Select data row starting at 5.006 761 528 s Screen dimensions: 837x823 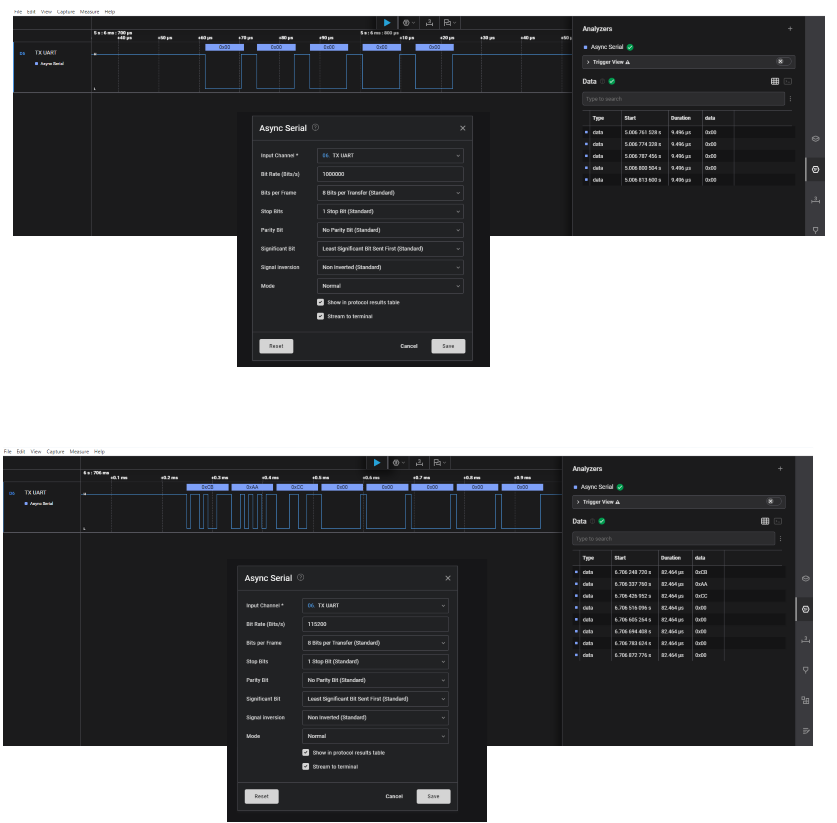(x=689, y=132)
